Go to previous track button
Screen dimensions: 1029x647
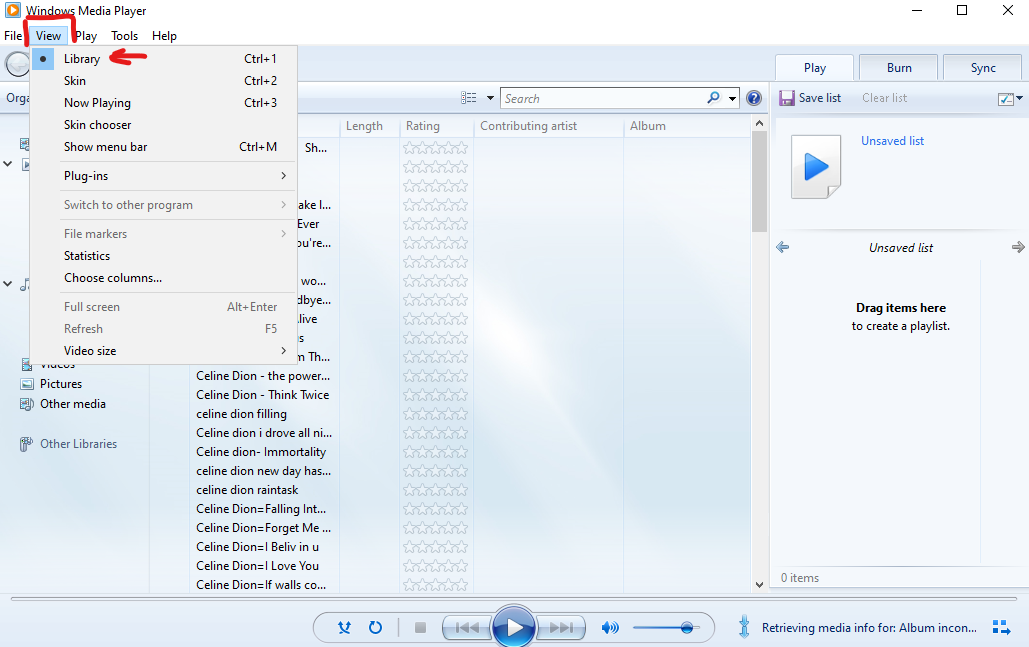point(467,628)
